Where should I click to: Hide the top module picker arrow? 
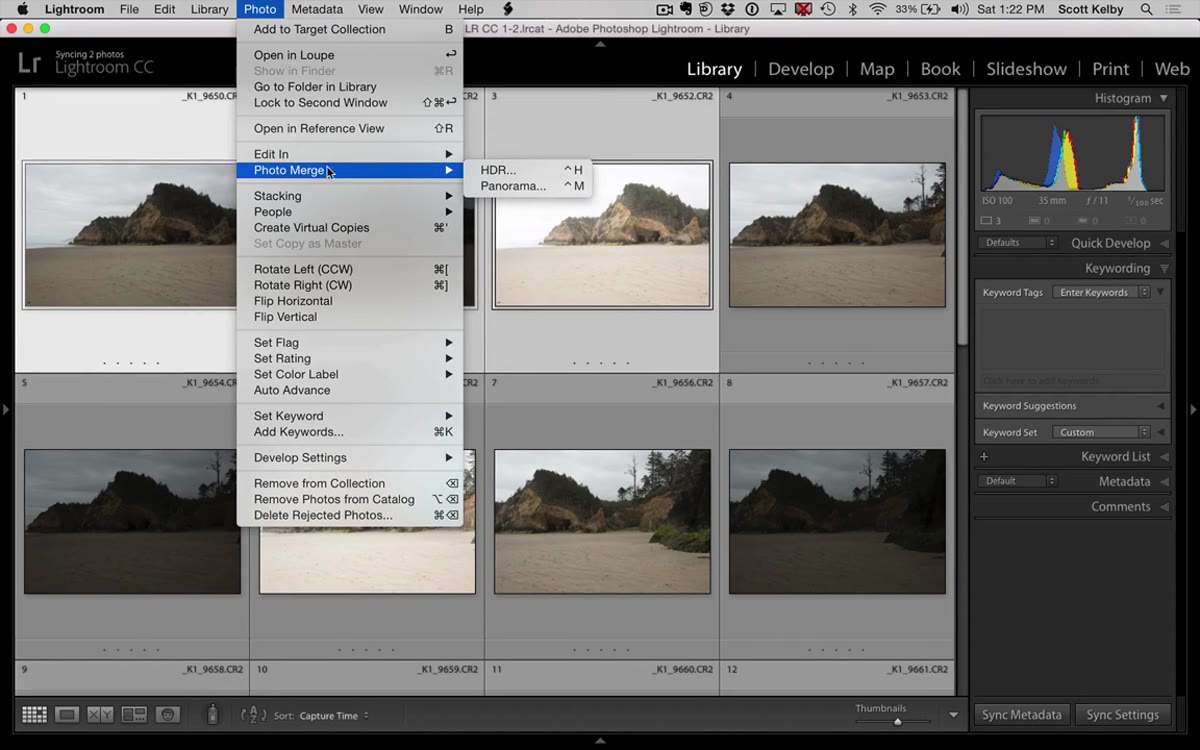pos(600,44)
